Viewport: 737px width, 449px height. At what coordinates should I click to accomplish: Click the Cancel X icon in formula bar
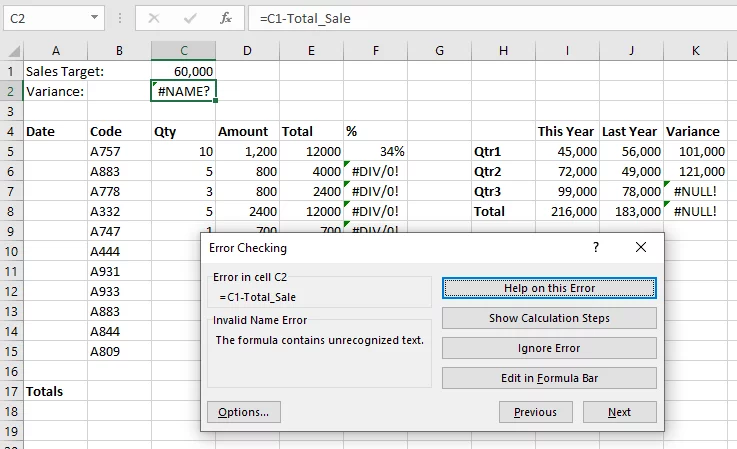[x=154, y=18]
